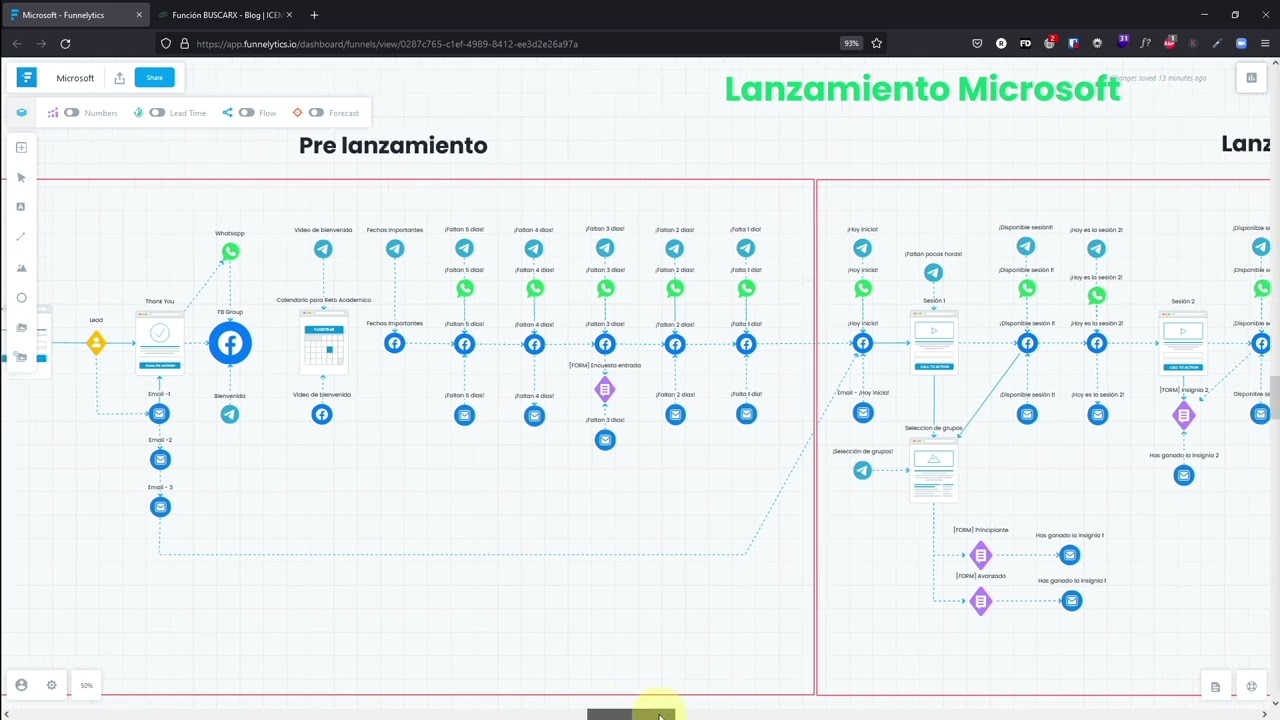Click the add step plus icon
Screen dimensions: 1280x720
(x=21, y=148)
